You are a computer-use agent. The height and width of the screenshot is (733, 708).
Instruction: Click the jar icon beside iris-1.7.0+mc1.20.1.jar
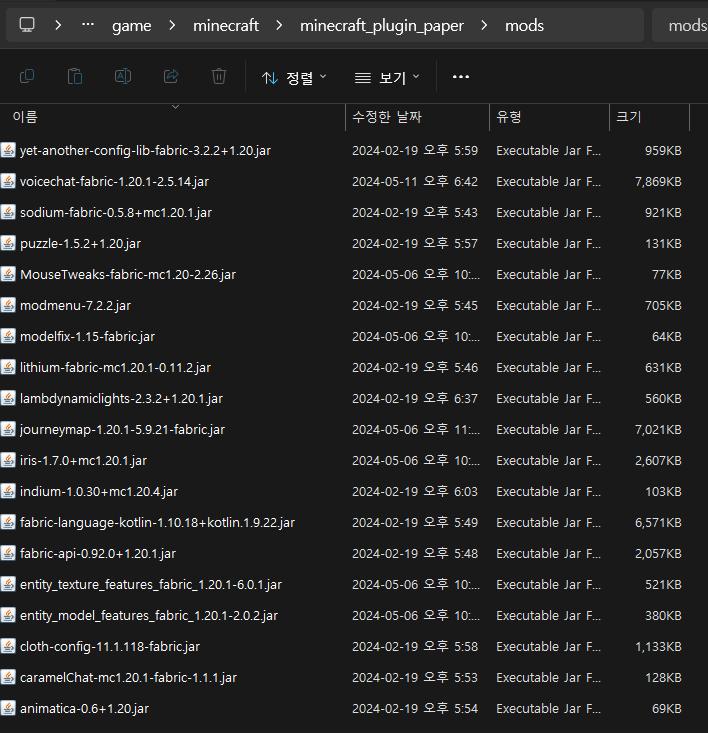pyautogui.click(x=9, y=461)
